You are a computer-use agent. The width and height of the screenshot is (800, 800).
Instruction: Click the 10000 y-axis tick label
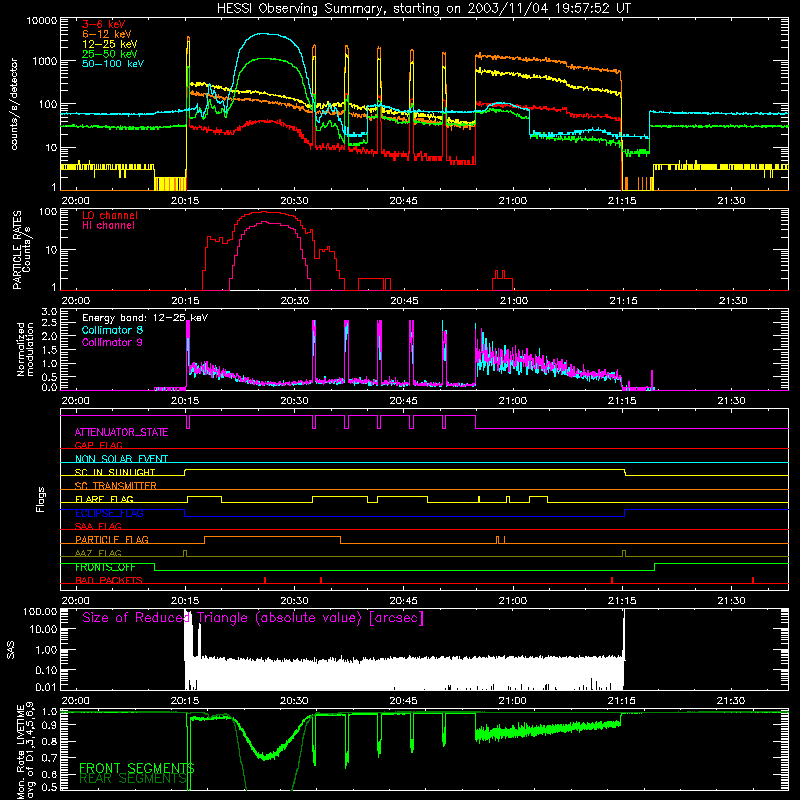pyautogui.click(x=42, y=21)
